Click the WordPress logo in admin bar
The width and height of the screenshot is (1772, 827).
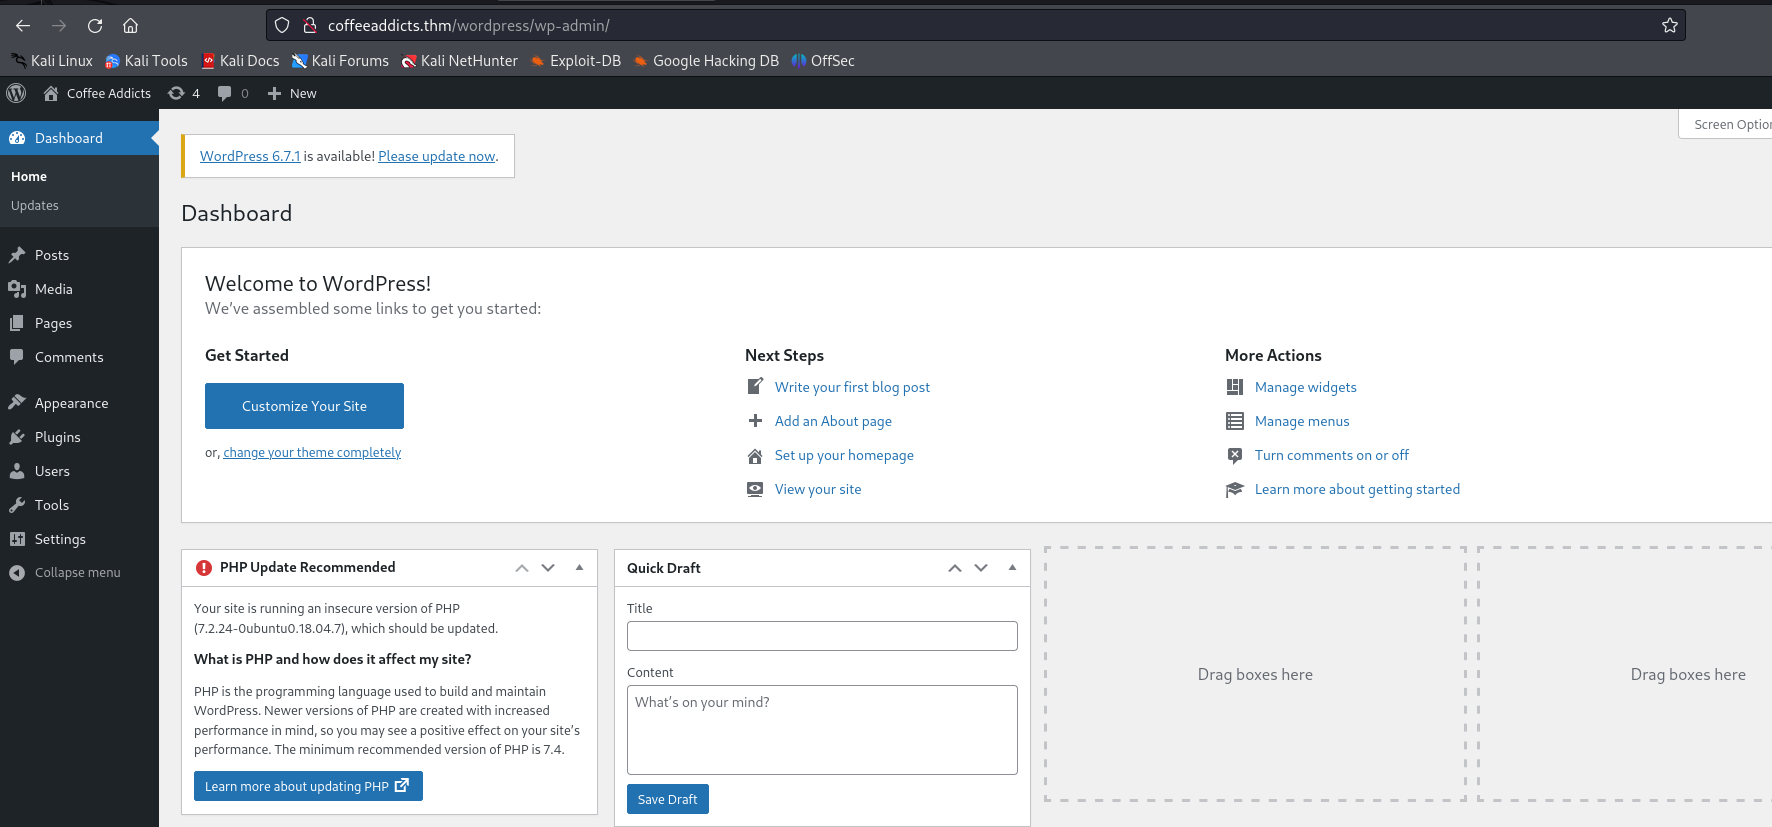(16, 93)
